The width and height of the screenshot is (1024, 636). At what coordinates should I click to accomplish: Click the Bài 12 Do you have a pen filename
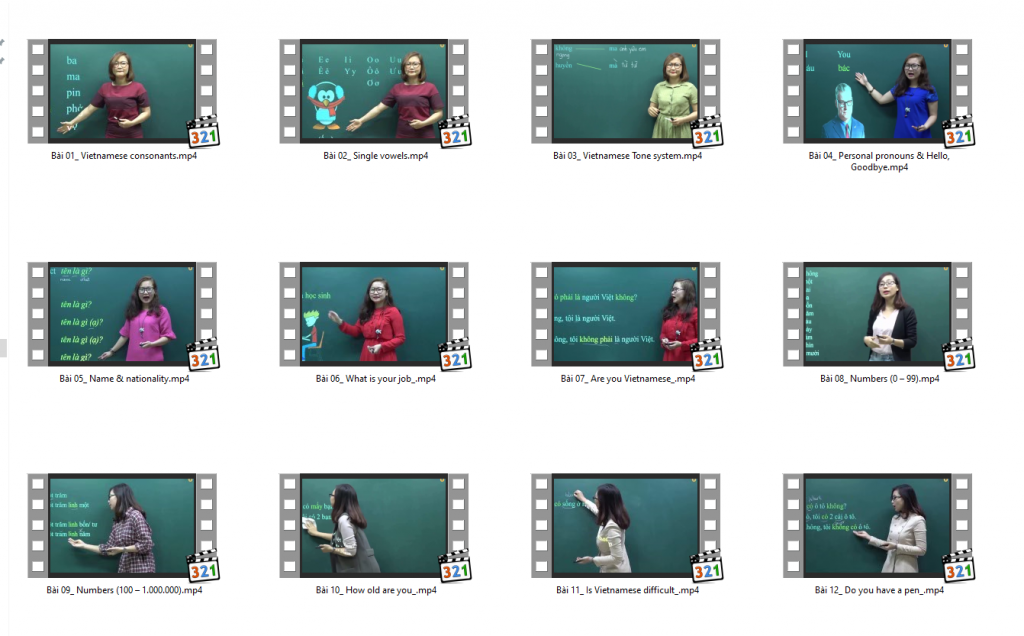tap(879, 590)
